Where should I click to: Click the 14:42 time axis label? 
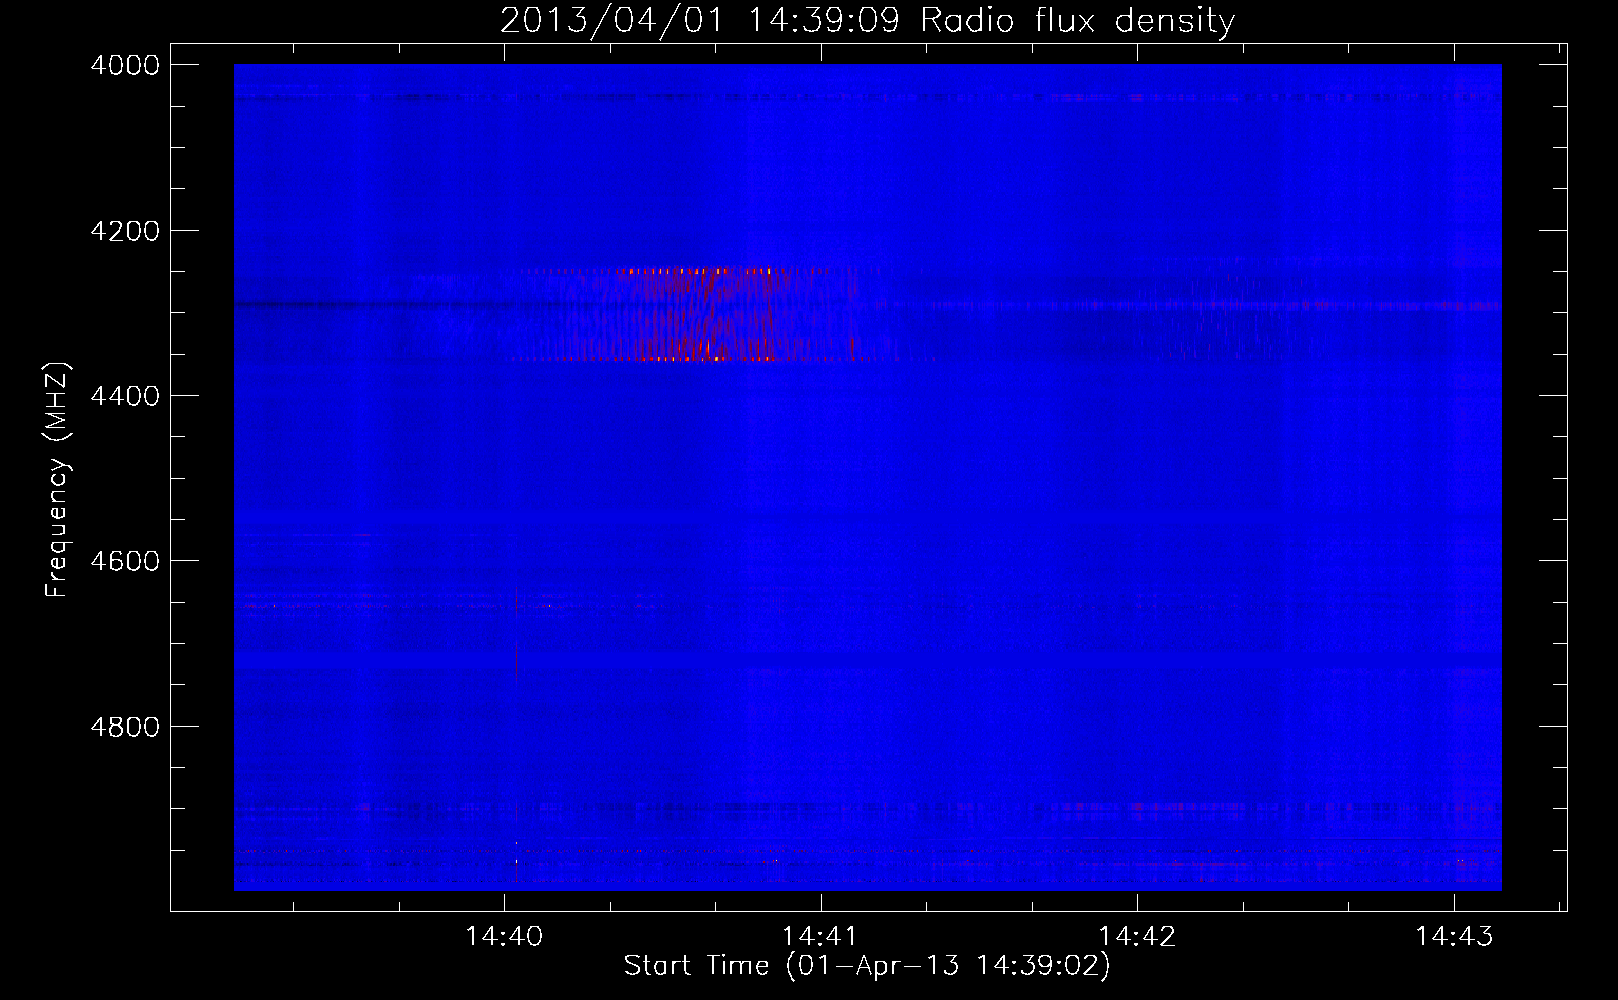[1137, 936]
